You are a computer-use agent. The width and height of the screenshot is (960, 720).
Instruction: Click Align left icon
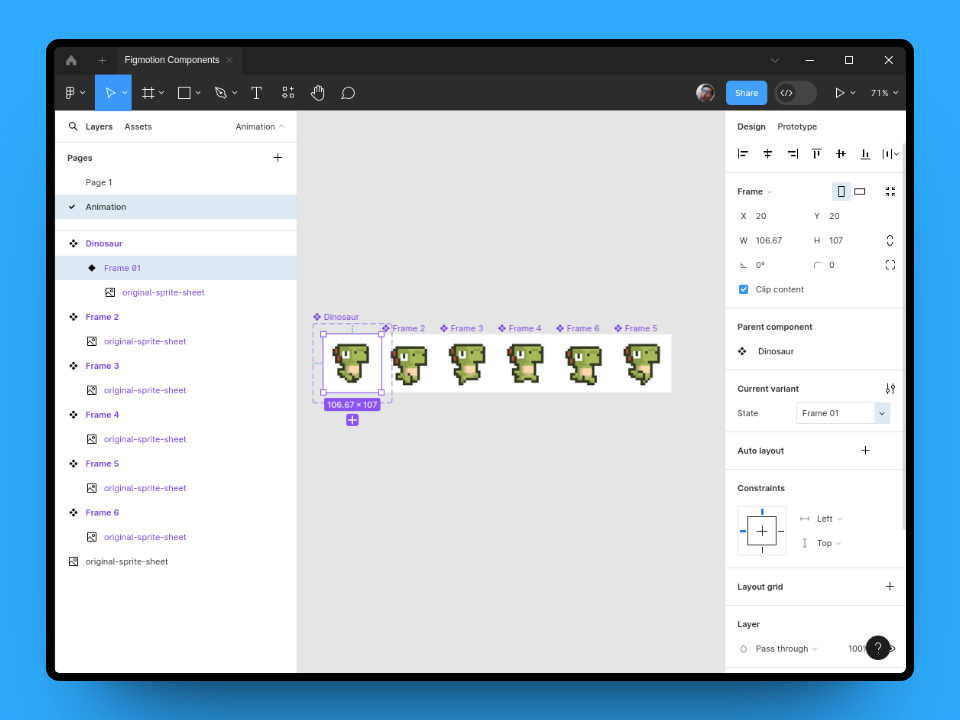coord(743,154)
